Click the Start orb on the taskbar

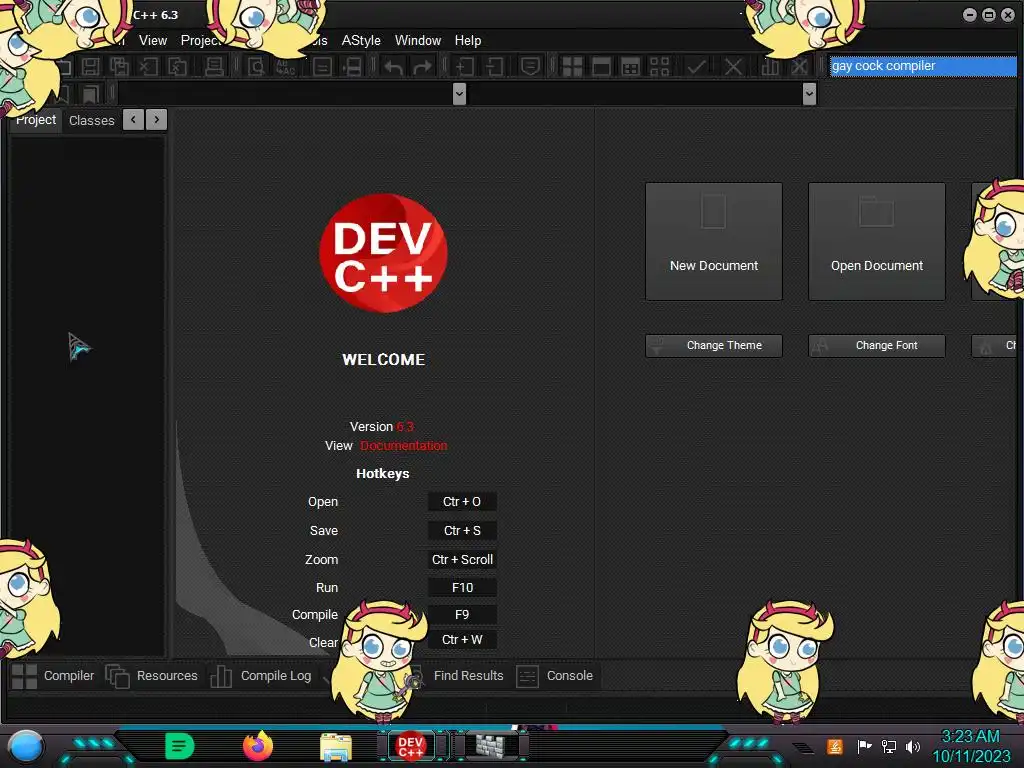(25, 748)
